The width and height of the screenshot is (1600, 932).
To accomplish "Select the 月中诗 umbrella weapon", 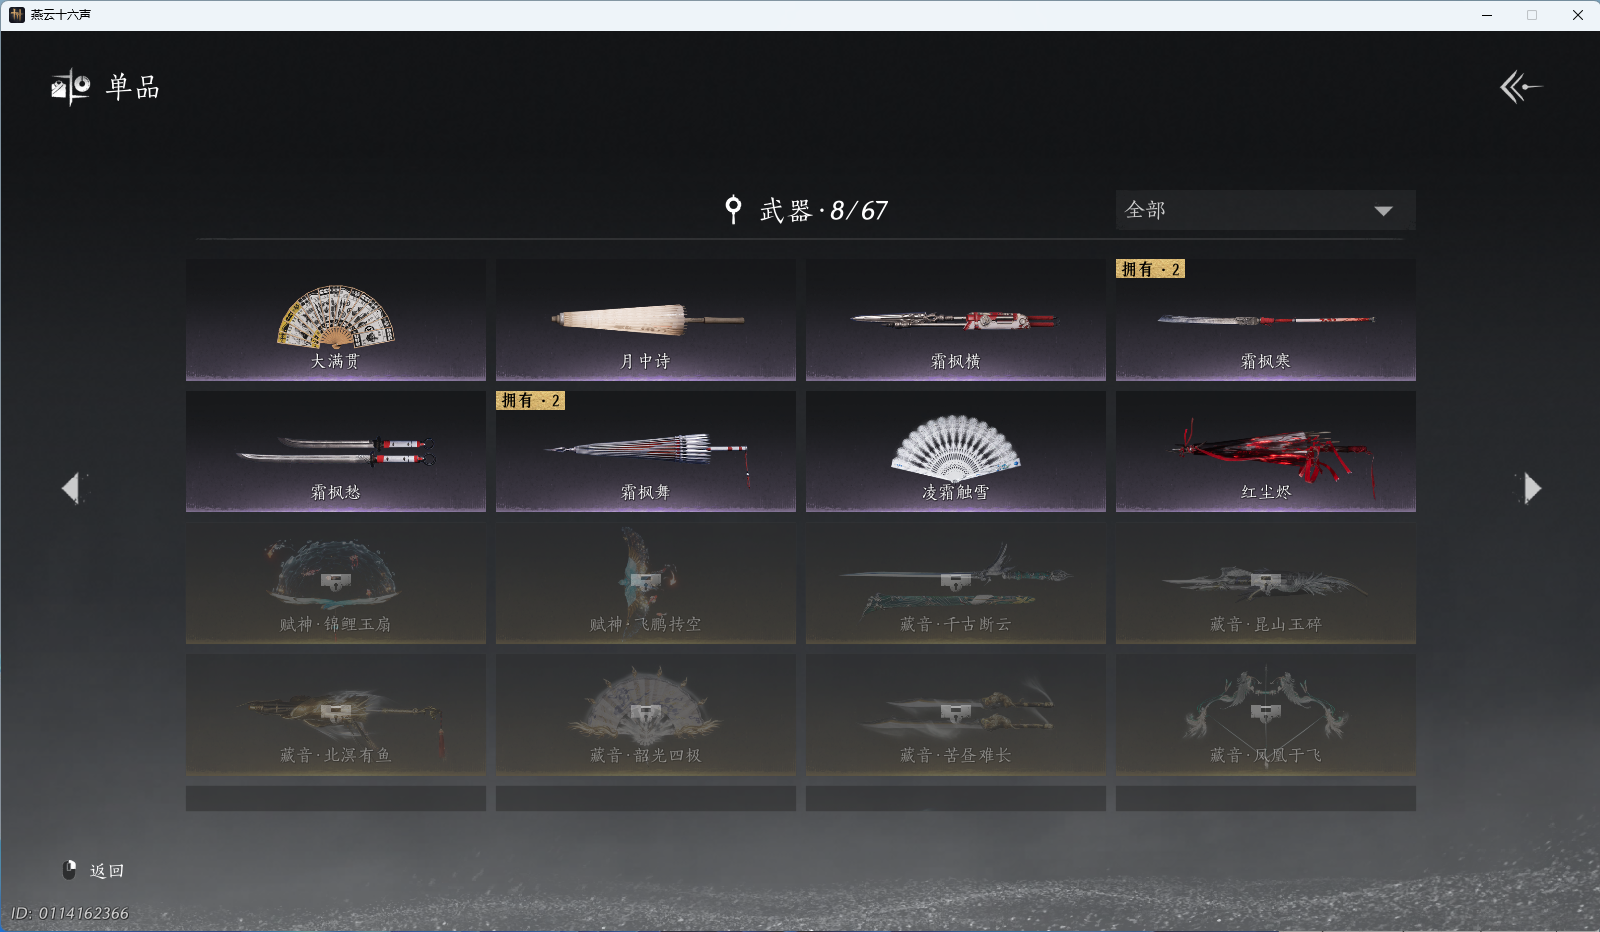I will [646, 320].
